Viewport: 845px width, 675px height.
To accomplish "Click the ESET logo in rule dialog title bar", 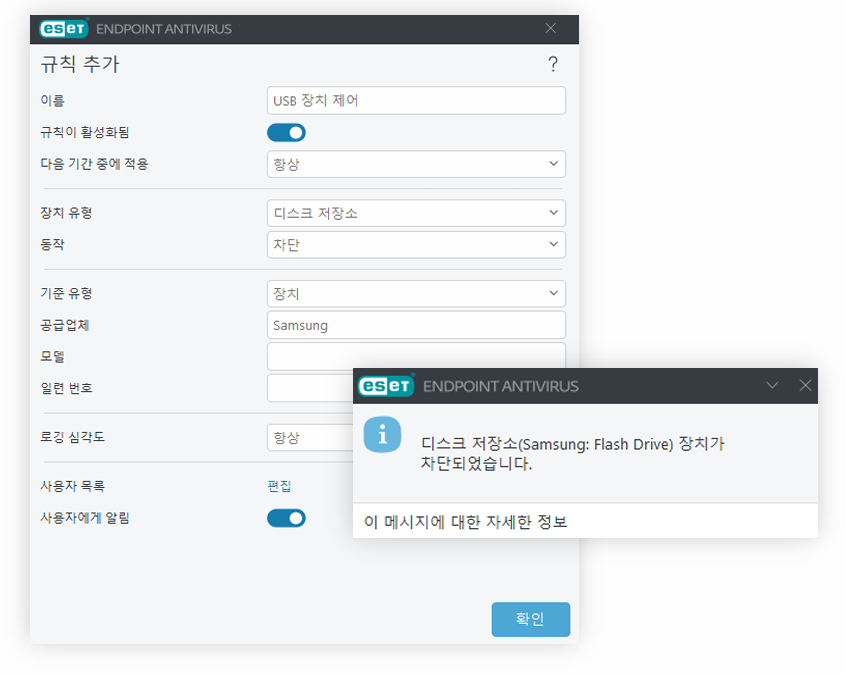I will [64, 29].
